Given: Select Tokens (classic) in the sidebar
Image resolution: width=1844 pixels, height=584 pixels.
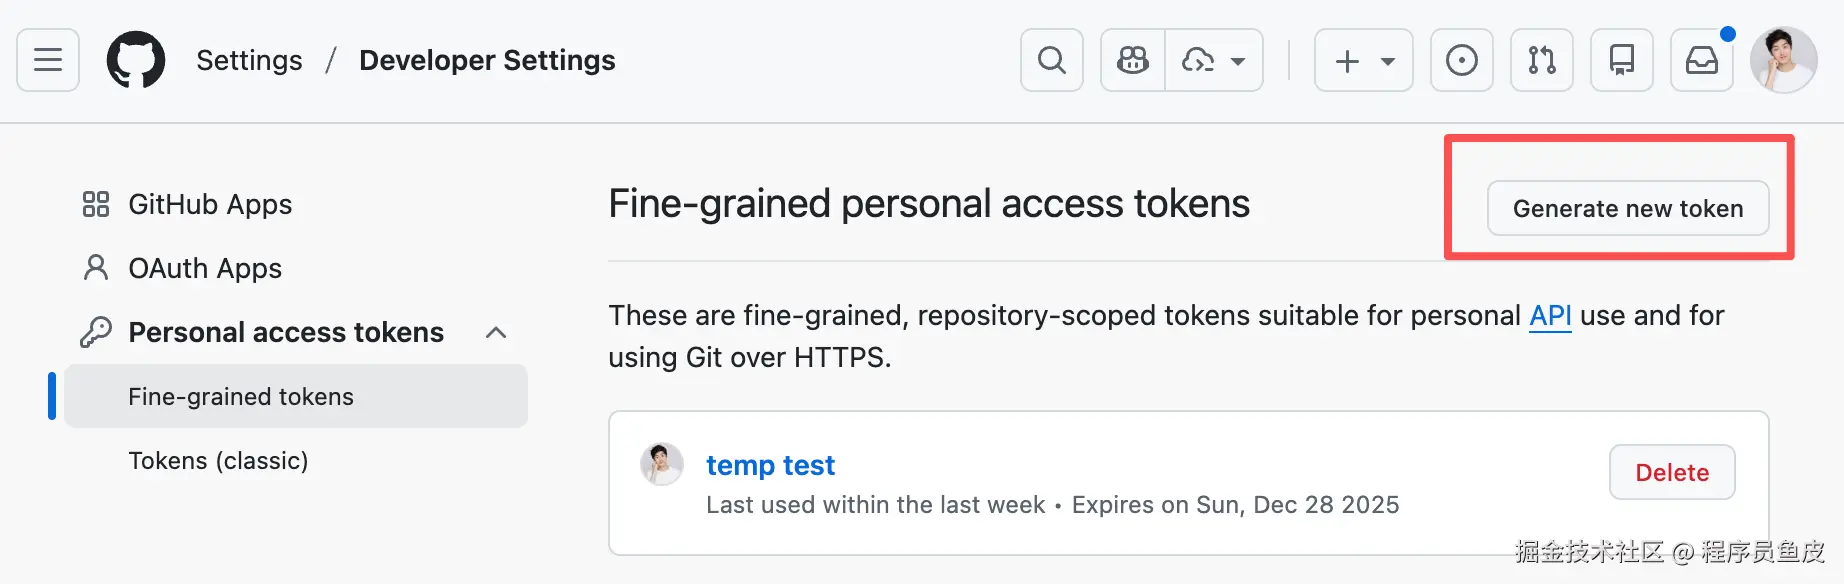Looking at the screenshot, I should [218, 460].
